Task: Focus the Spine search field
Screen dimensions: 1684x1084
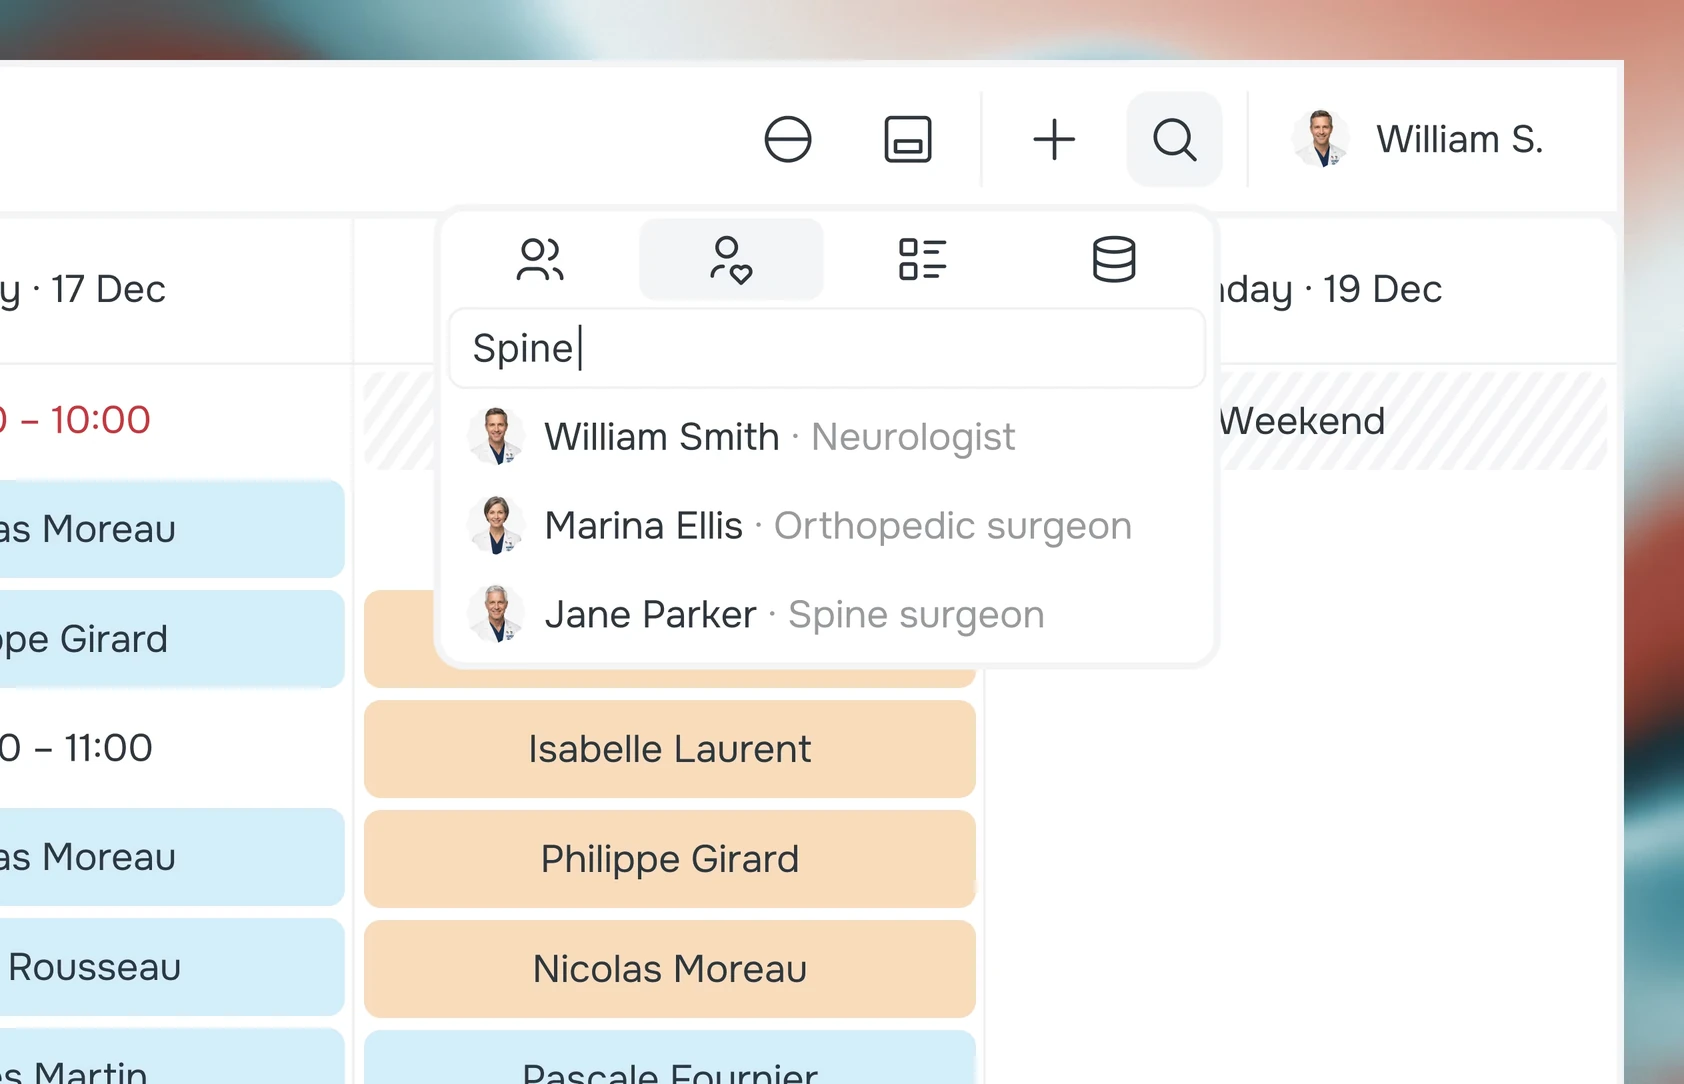Action: (827, 348)
